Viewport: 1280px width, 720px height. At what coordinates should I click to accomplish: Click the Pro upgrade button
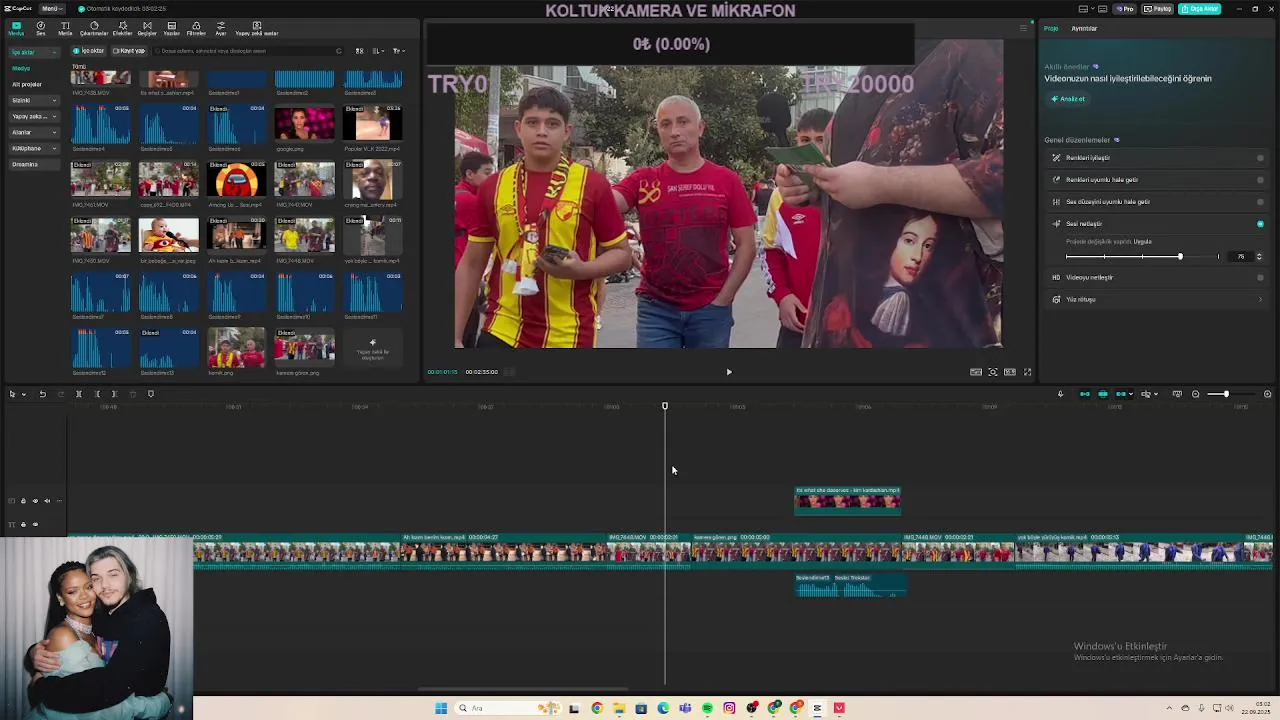click(1126, 9)
